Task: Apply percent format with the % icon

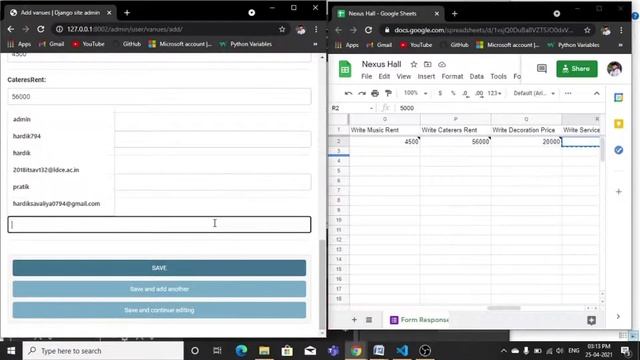Action: click(453, 93)
